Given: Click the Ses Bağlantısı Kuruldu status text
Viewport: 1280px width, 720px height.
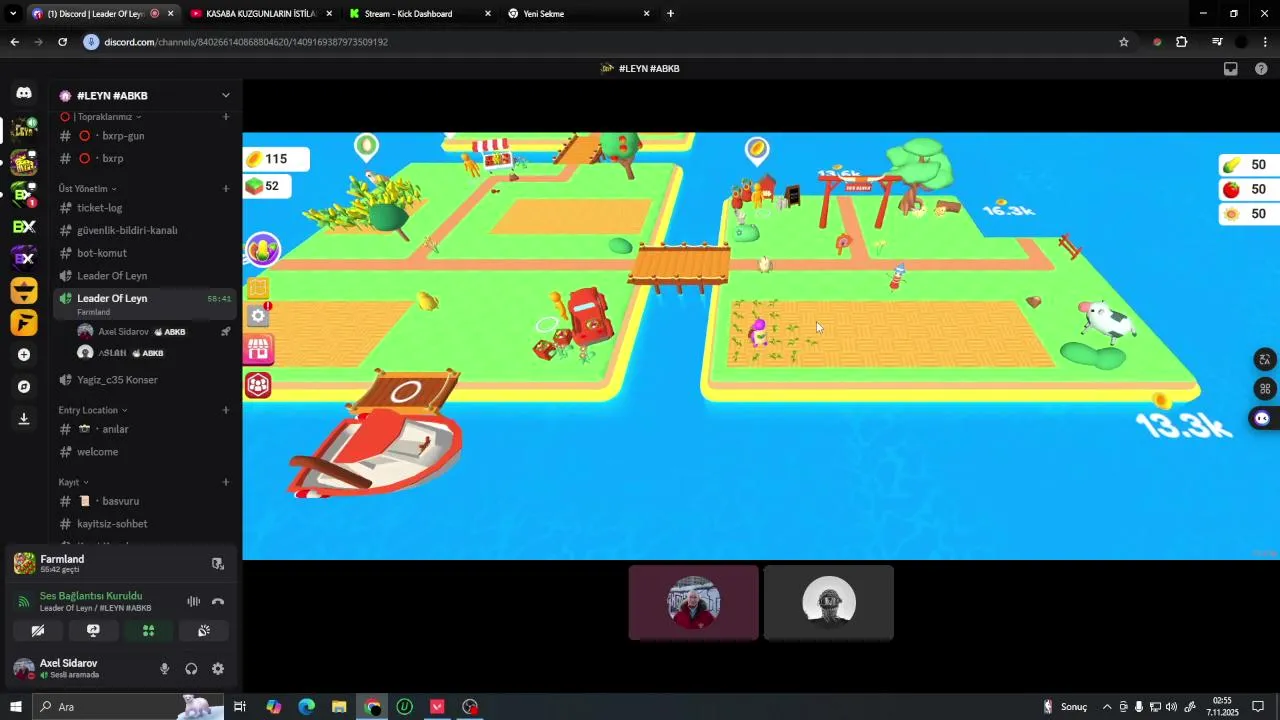Looking at the screenshot, I should [x=91, y=596].
